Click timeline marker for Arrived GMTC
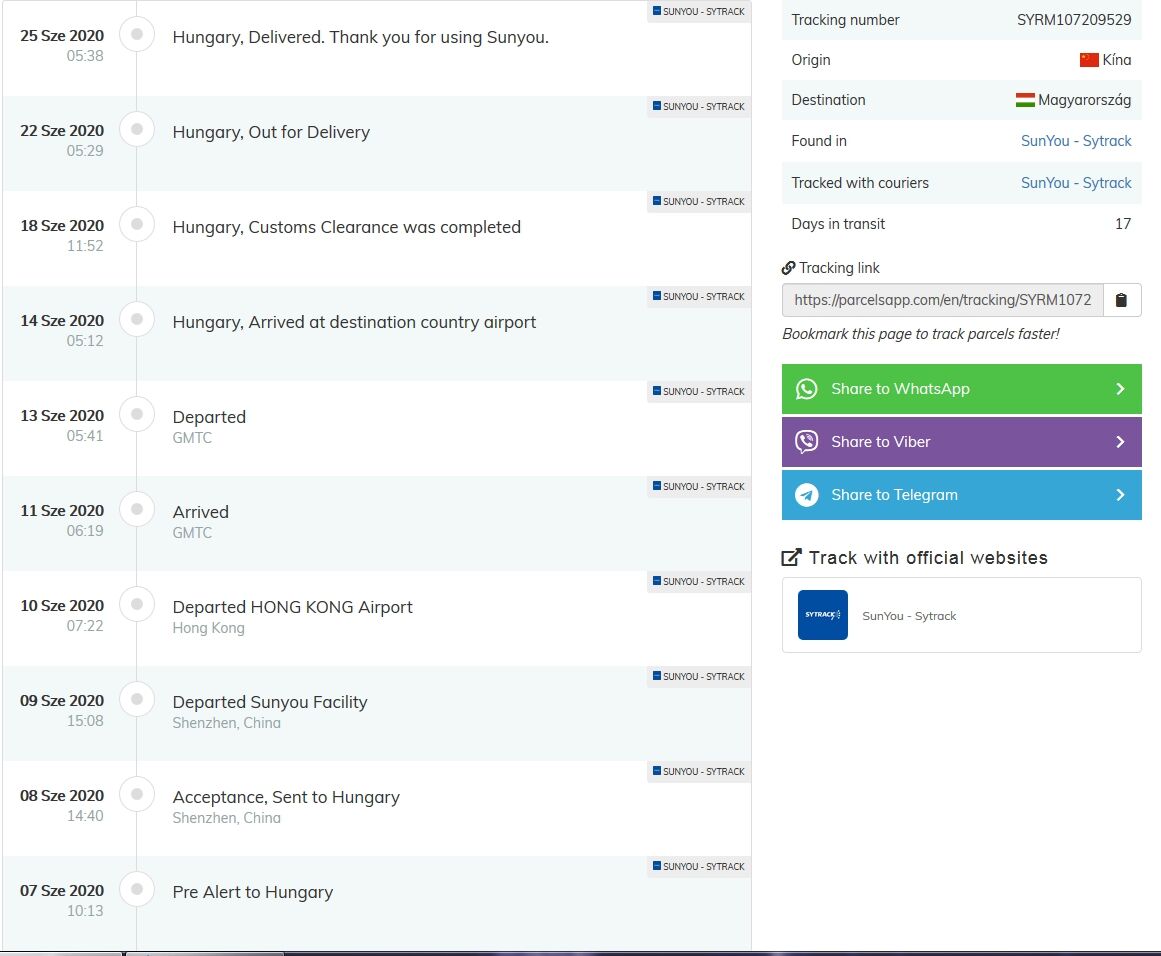1161x956 pixels. [137, 509]
